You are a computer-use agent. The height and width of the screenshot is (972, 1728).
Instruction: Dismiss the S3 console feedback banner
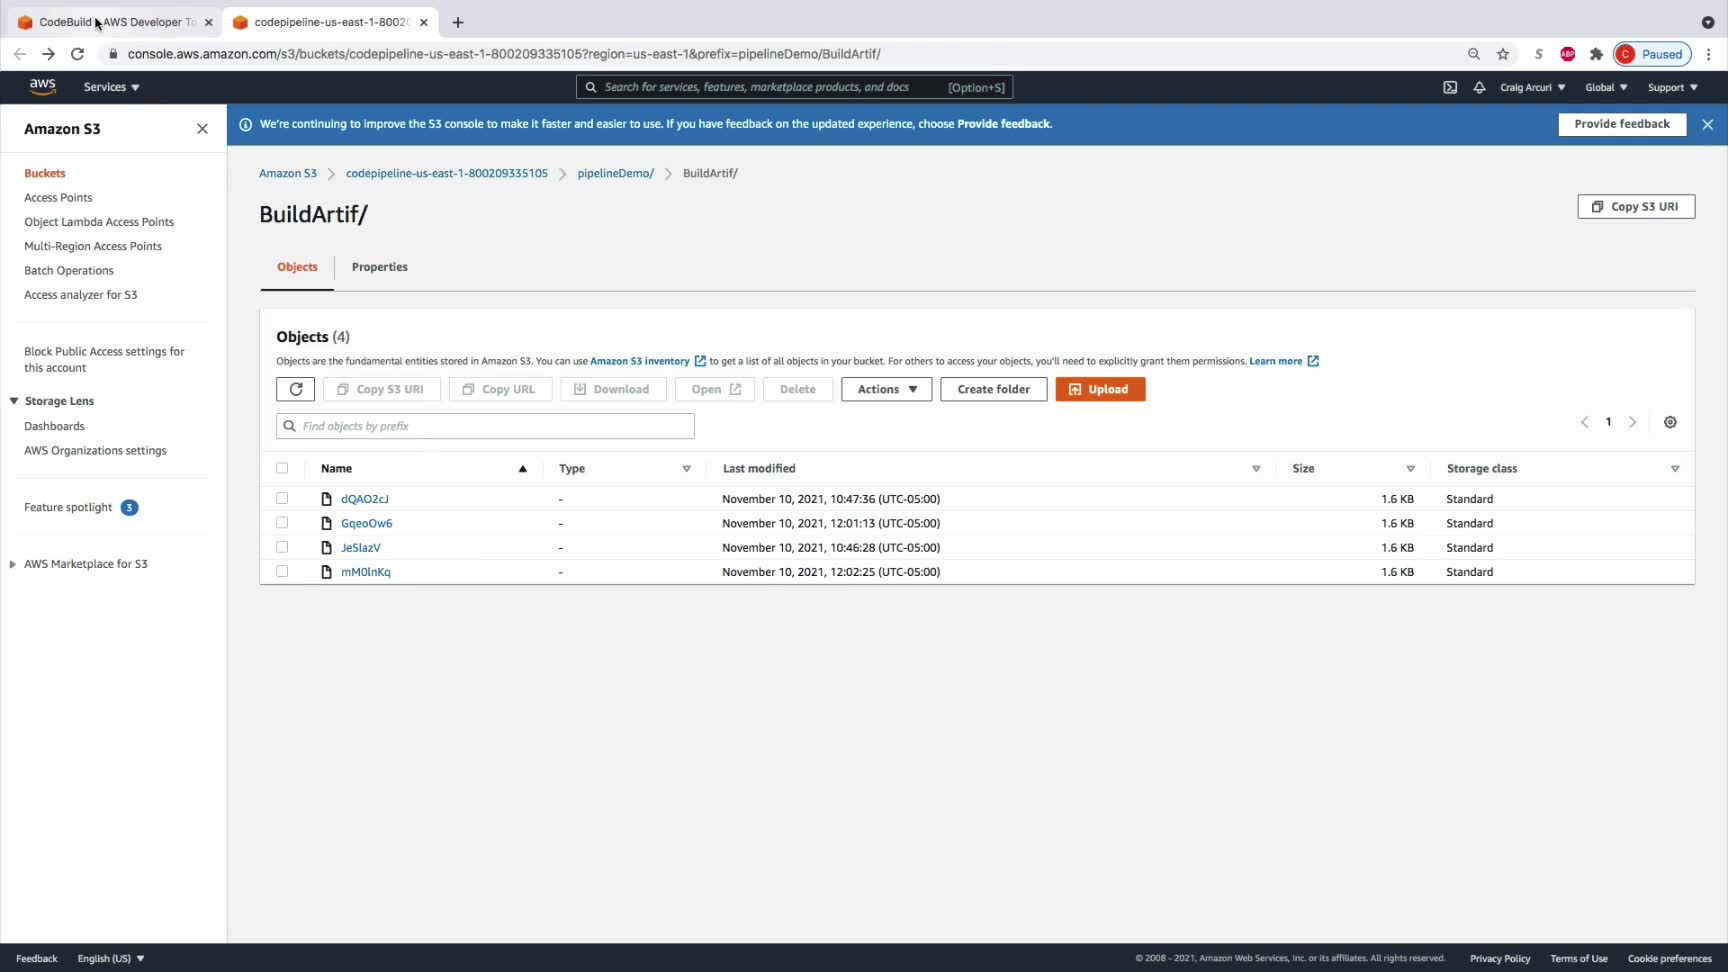(x=1707, y=124)
